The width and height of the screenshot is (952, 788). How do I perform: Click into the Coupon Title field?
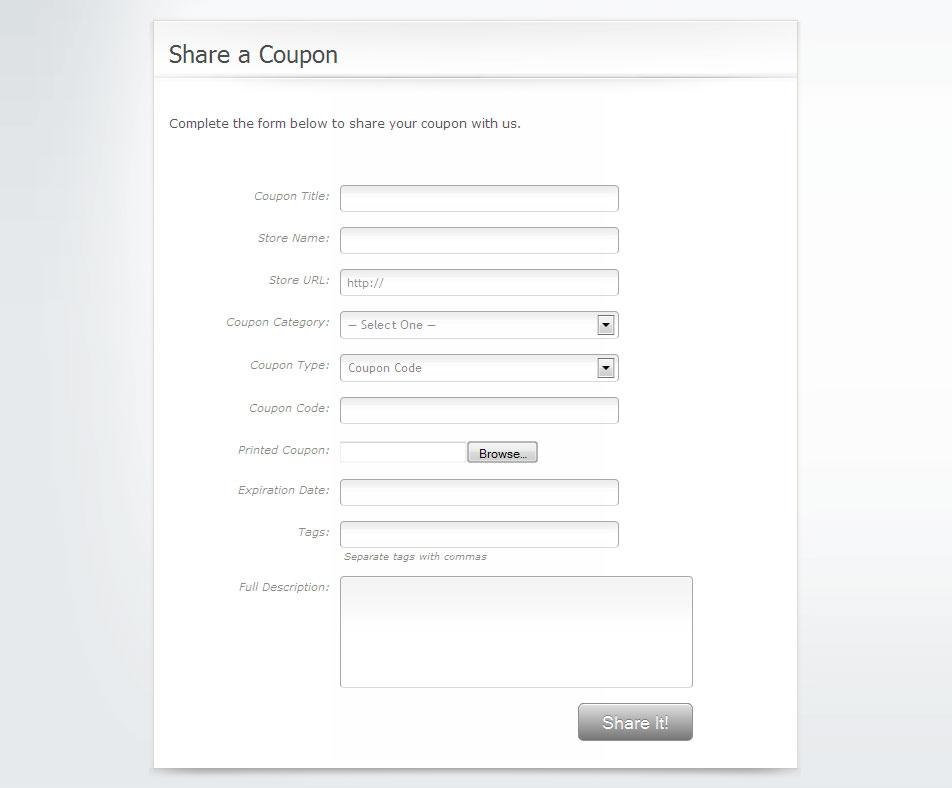[478, 198]
